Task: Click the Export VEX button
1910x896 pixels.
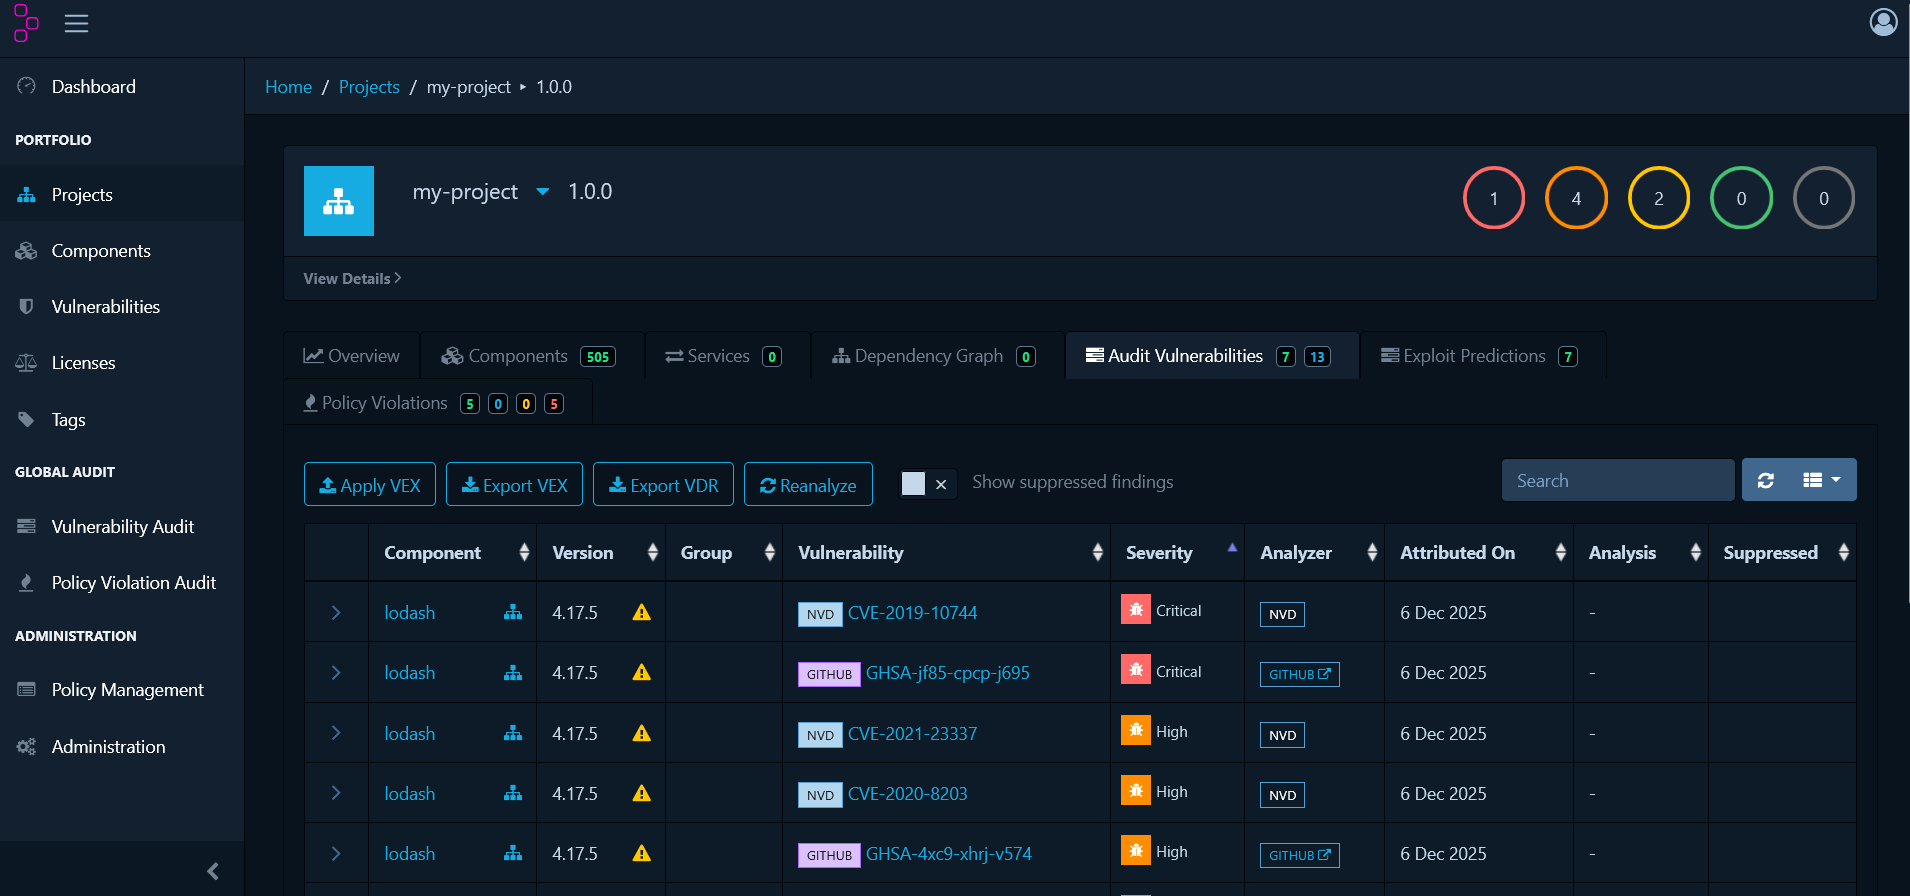Action: [514, 485]
